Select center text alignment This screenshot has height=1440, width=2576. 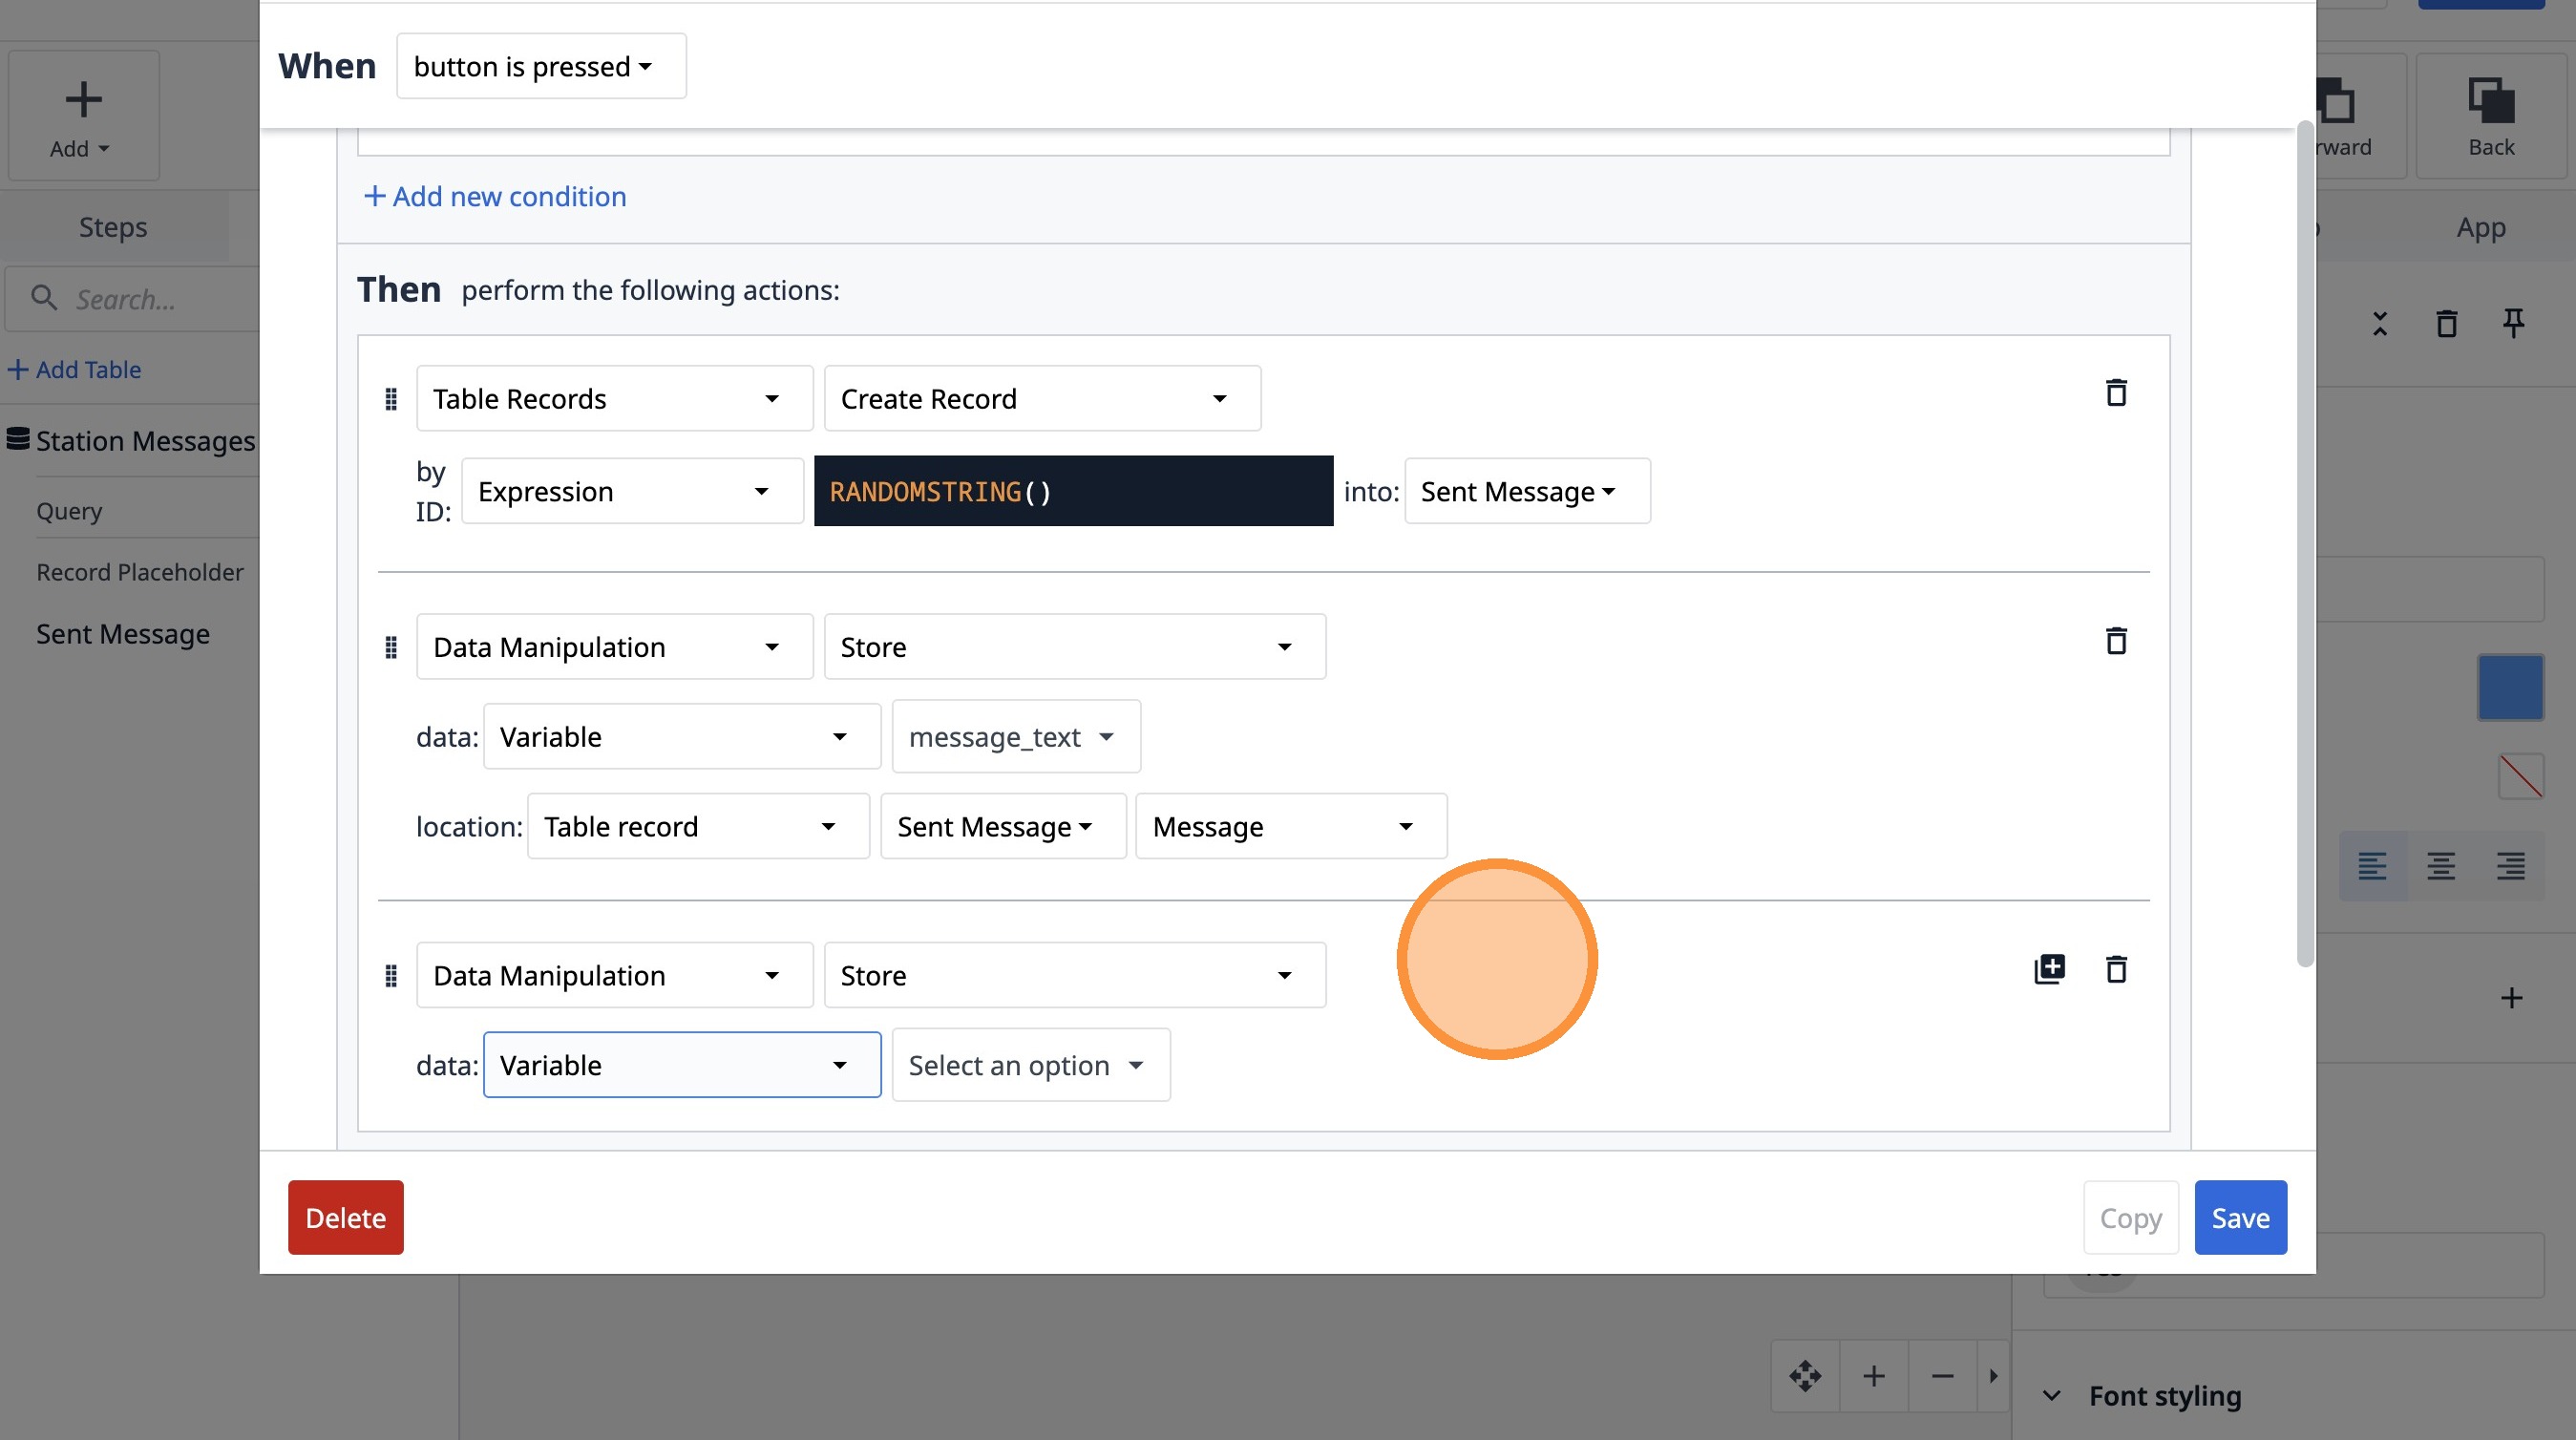[2441, 866]
